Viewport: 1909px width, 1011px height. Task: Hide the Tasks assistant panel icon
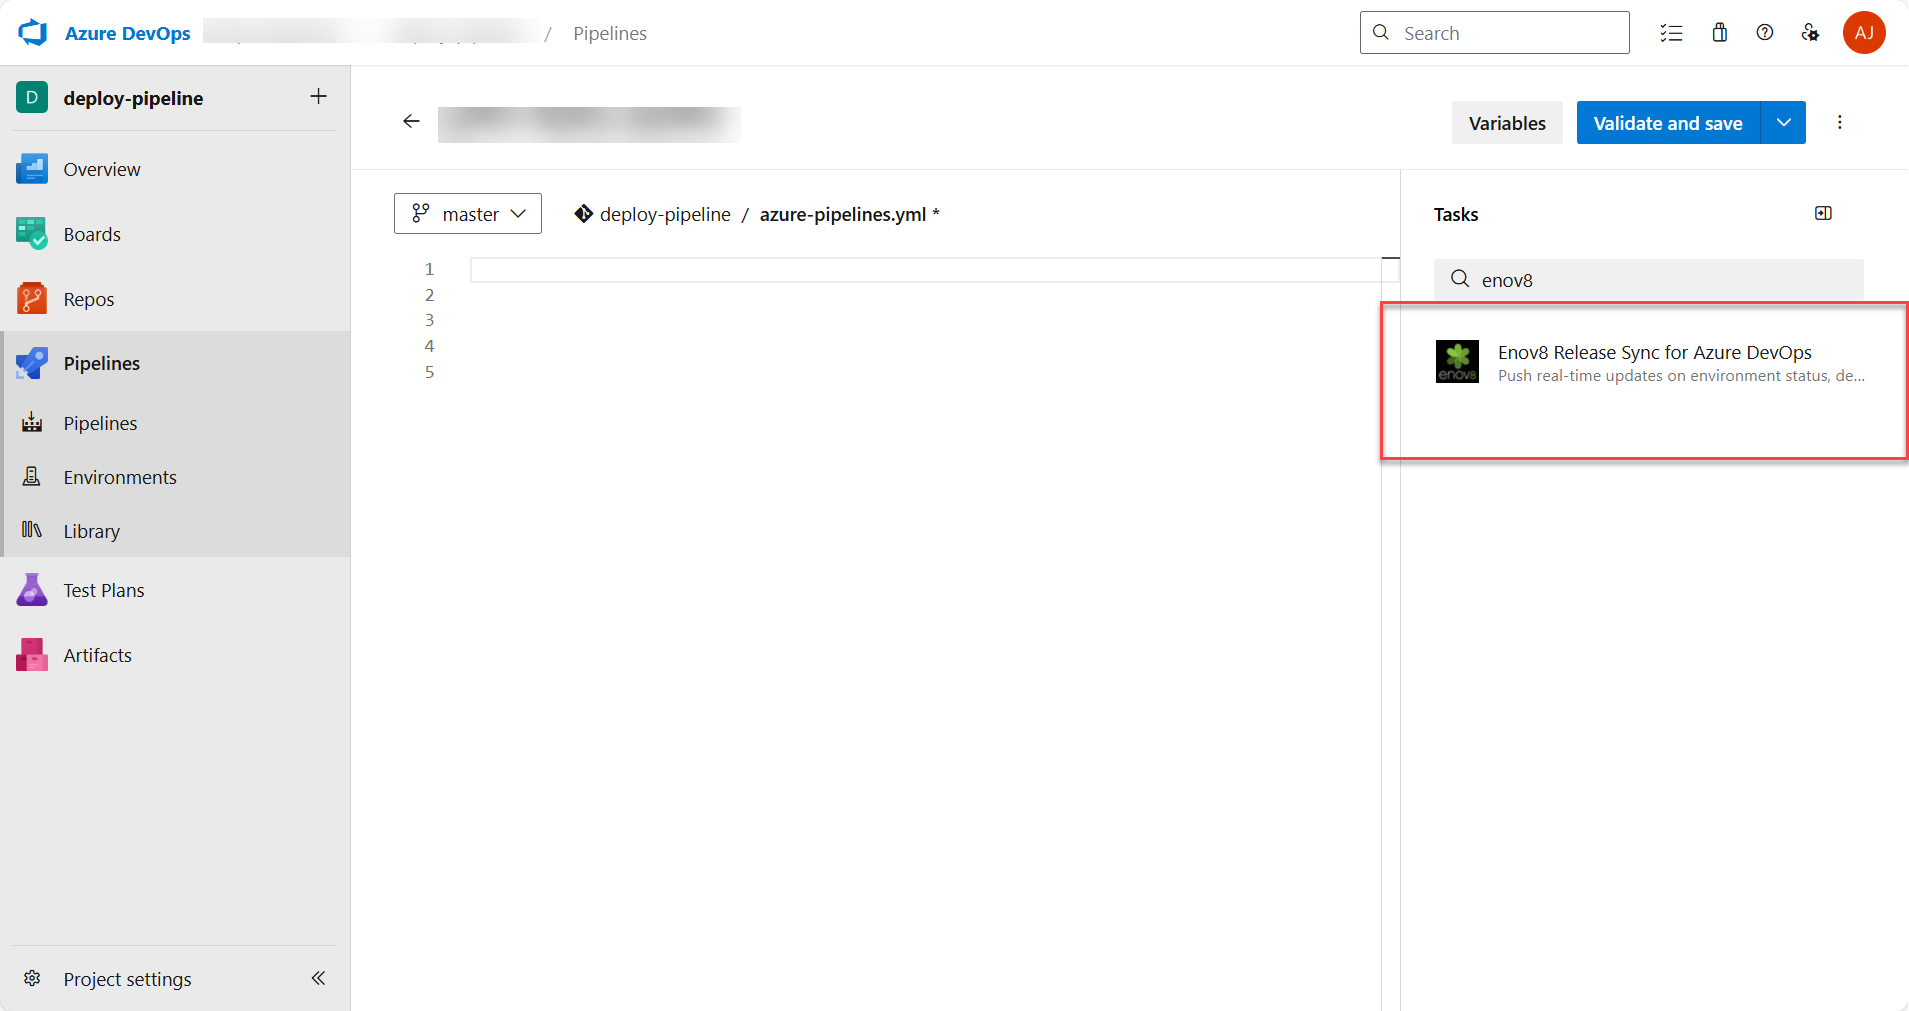tap(1822, 213)
